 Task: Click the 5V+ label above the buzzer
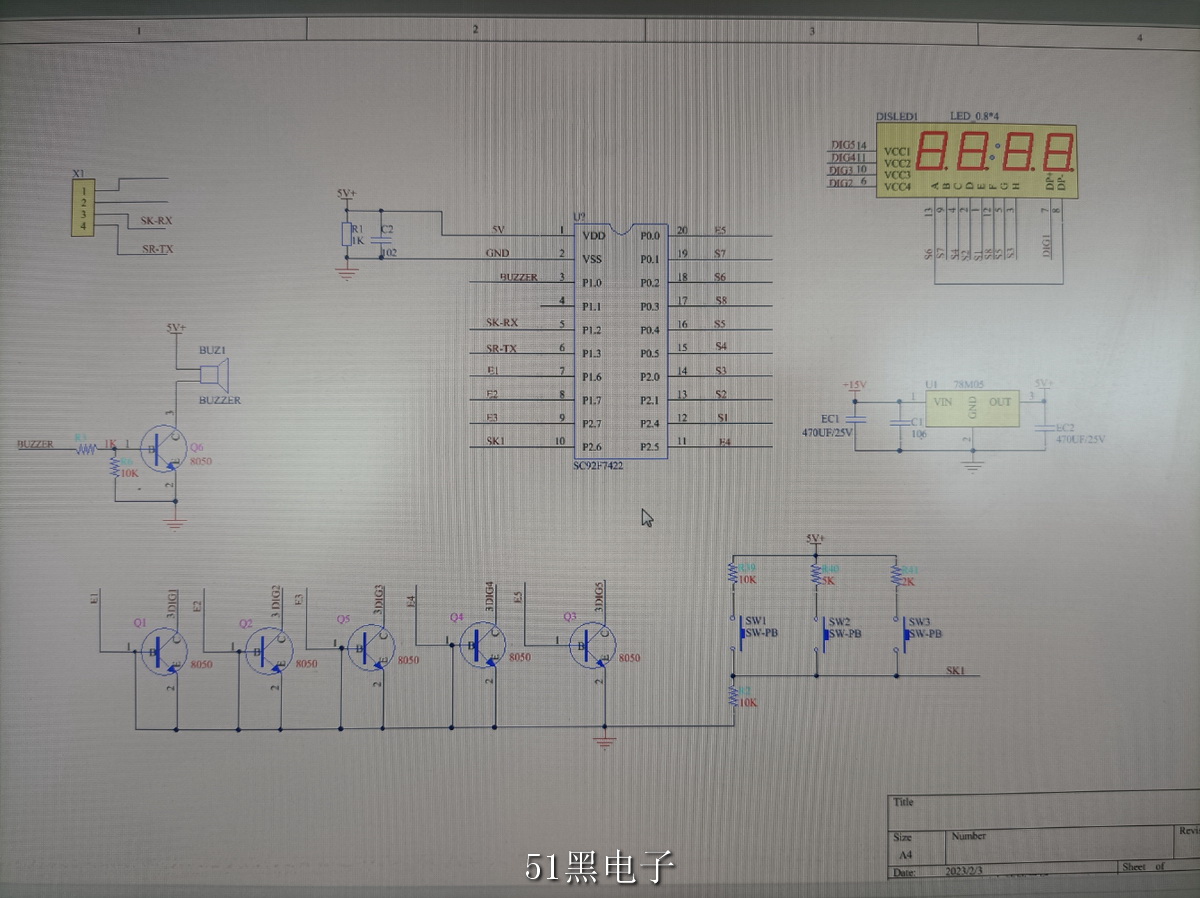click(176, 328)
